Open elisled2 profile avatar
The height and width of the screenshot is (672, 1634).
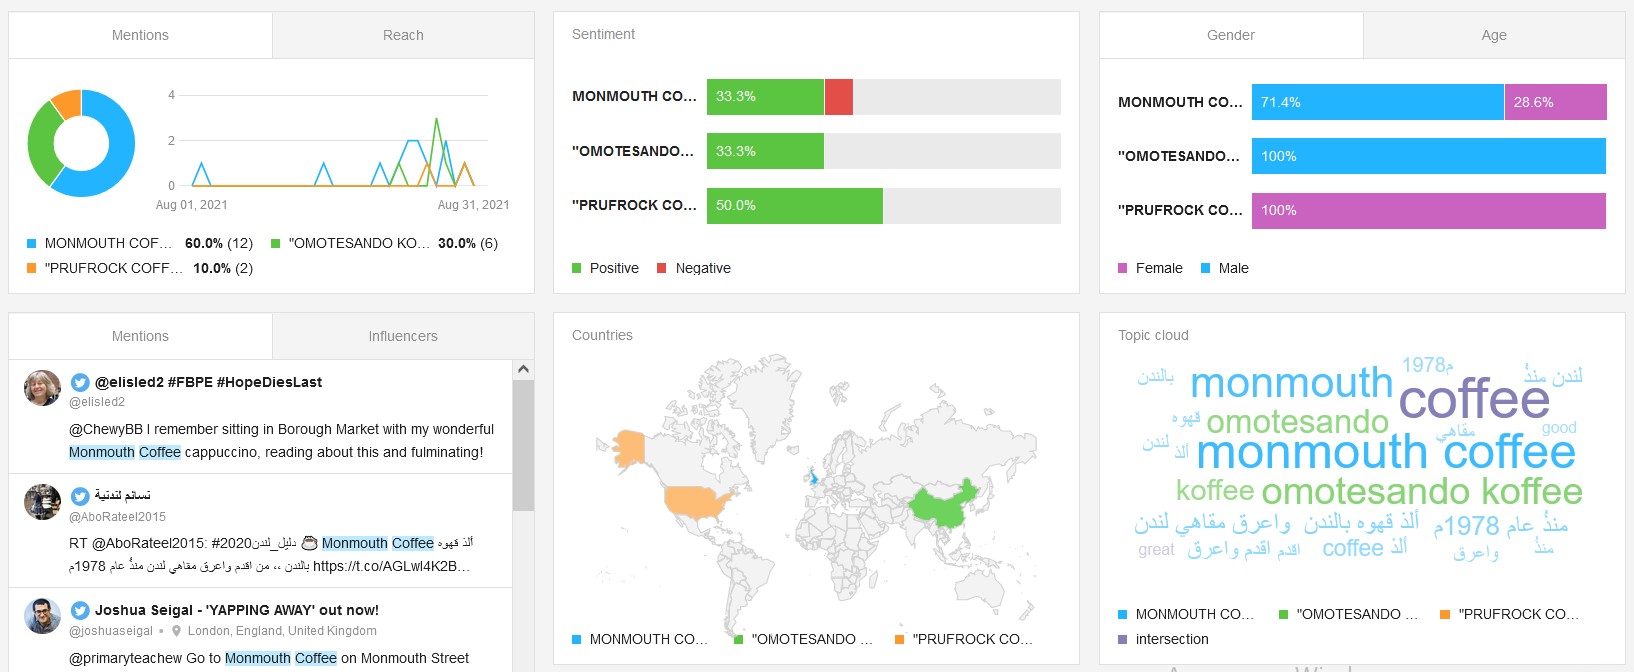tap(42, 388)
